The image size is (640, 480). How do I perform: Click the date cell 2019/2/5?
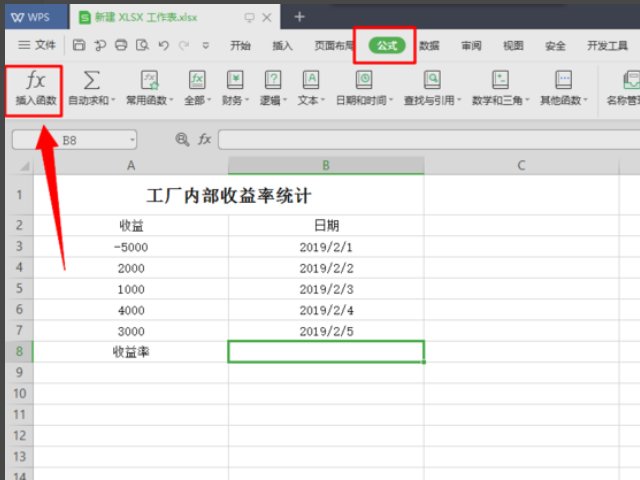tap(326, 331)
